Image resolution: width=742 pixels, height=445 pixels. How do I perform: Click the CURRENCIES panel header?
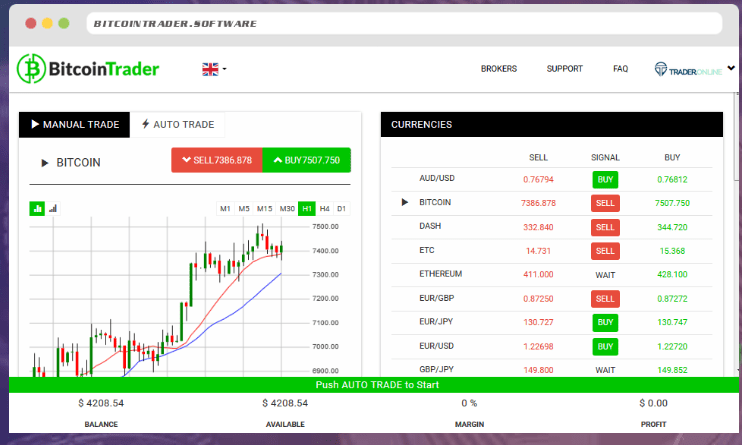coord(552,125)
